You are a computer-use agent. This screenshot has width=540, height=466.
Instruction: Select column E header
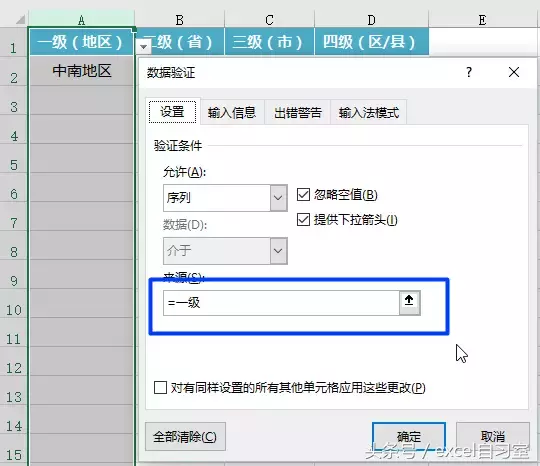coord(482,20)
